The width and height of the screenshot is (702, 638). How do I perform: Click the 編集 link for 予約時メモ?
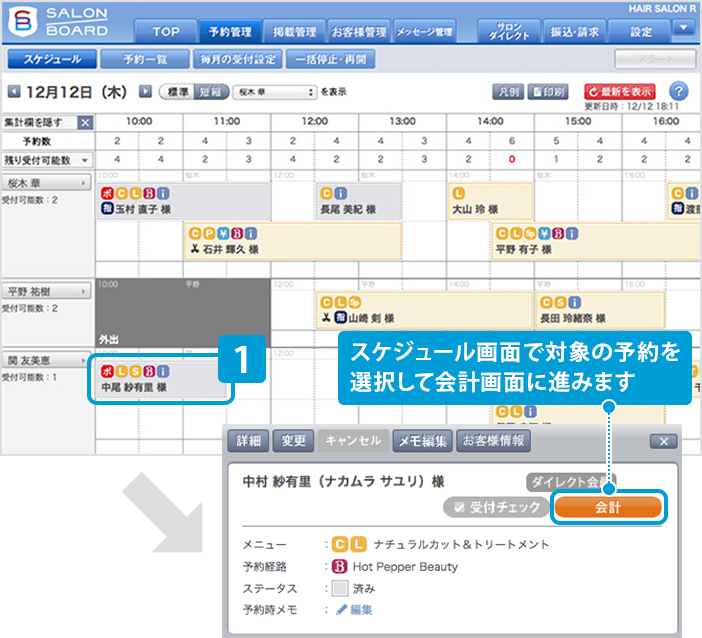click(x=361, y=610)
